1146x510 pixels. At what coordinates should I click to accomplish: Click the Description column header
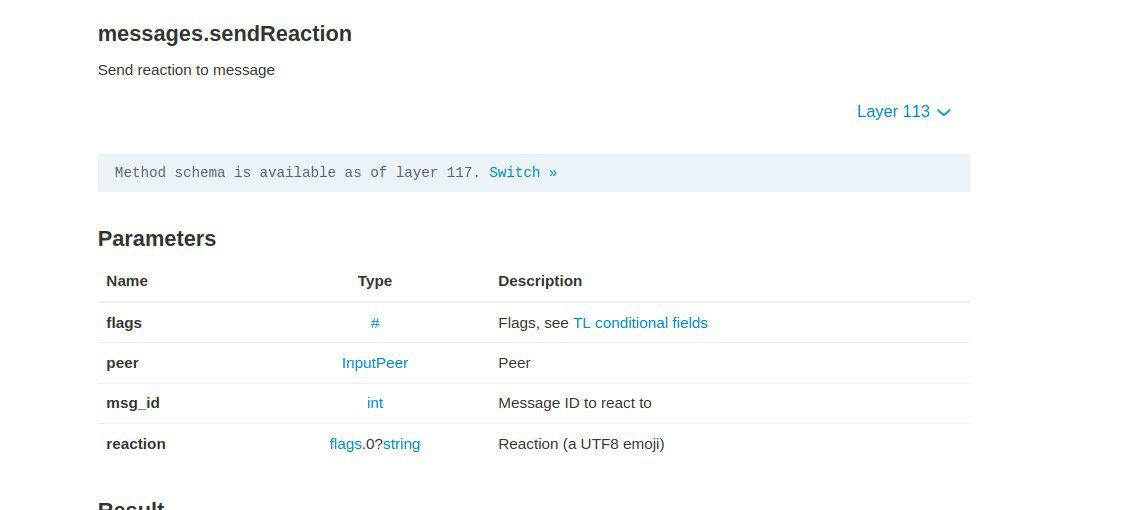540,281
